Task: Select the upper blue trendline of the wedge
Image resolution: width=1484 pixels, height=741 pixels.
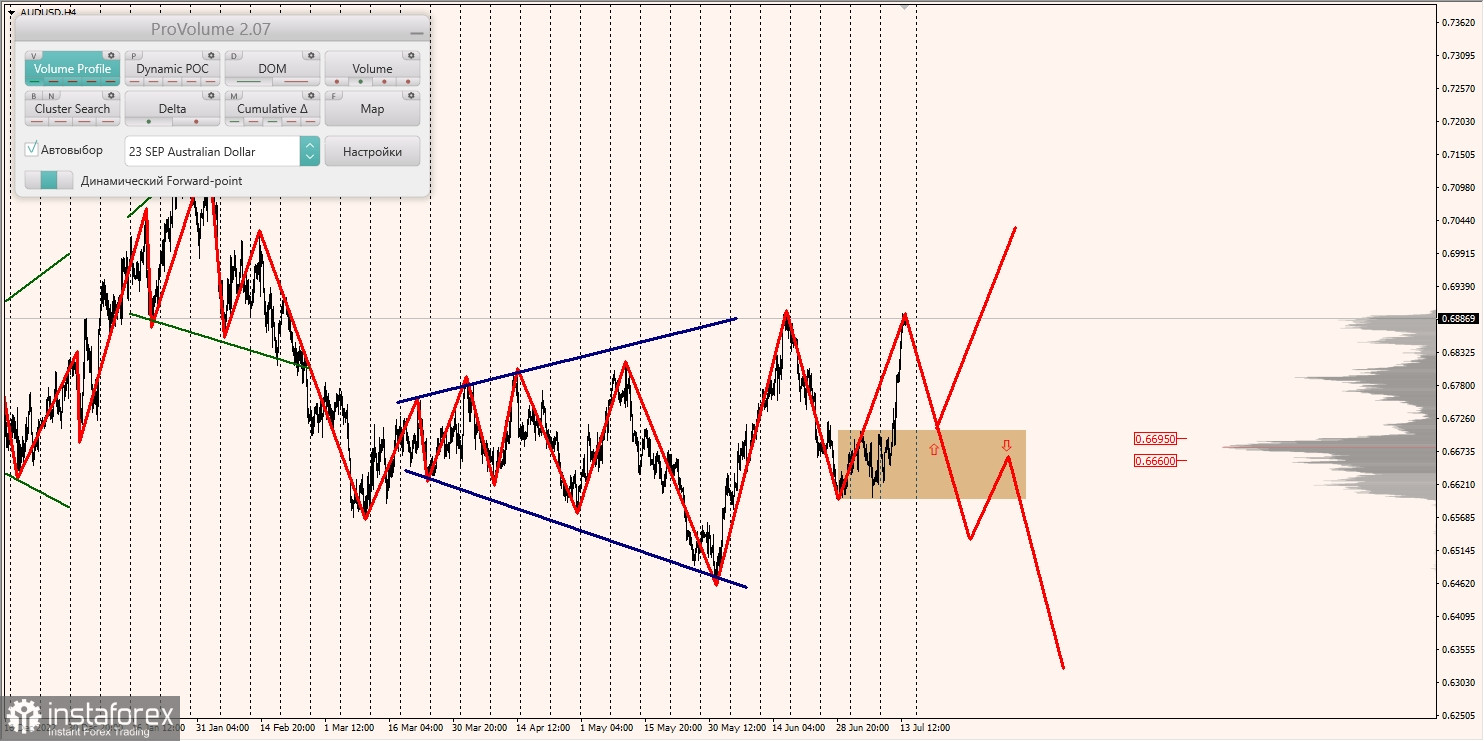Action: [x=567, y=360]
